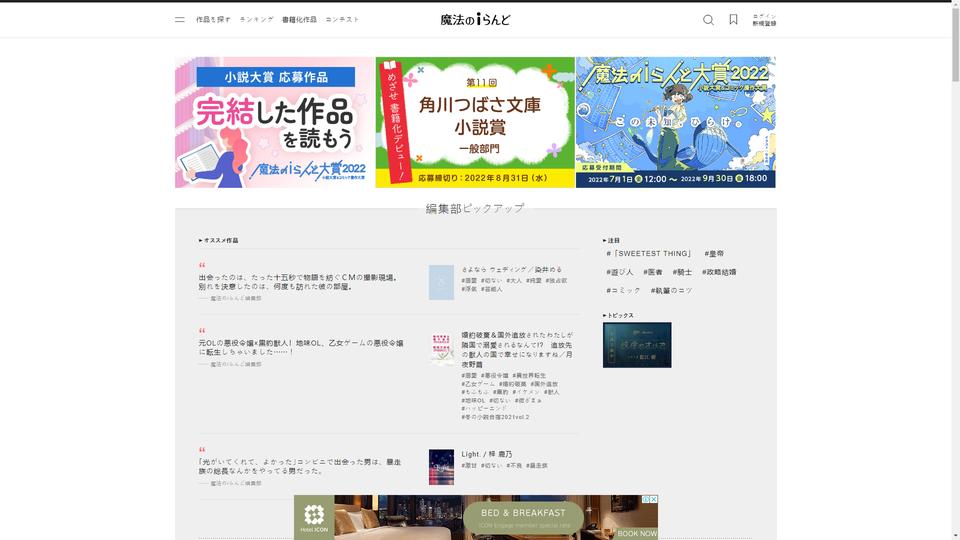
Task: Click the 魔法のiらんど site logo
Action: (x=475, y=20)
